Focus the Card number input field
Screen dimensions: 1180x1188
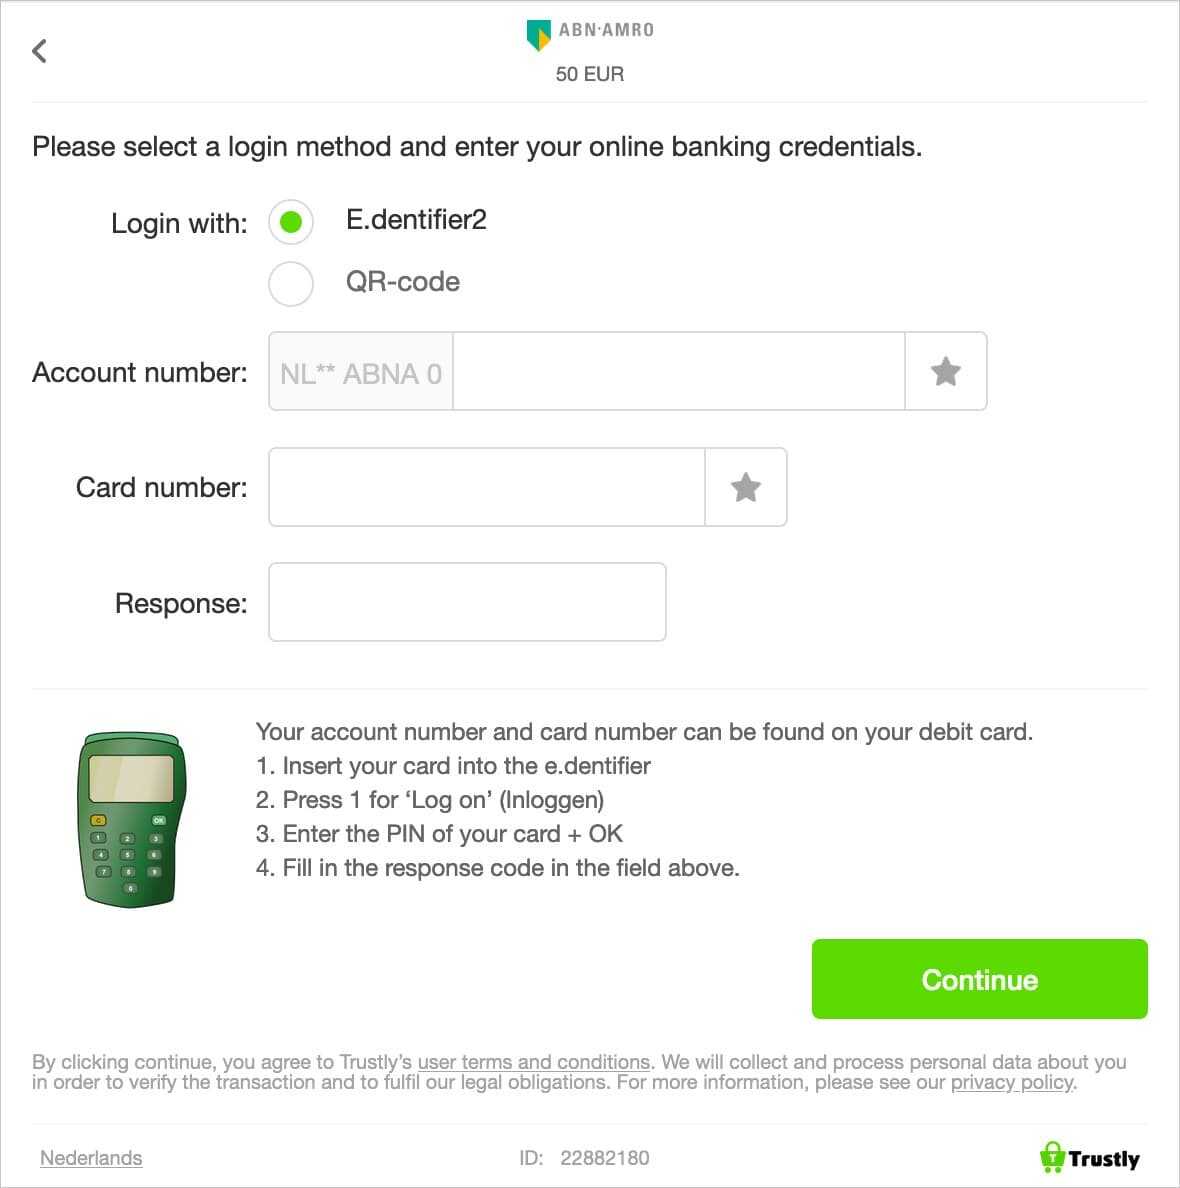(x=487, y=487)
